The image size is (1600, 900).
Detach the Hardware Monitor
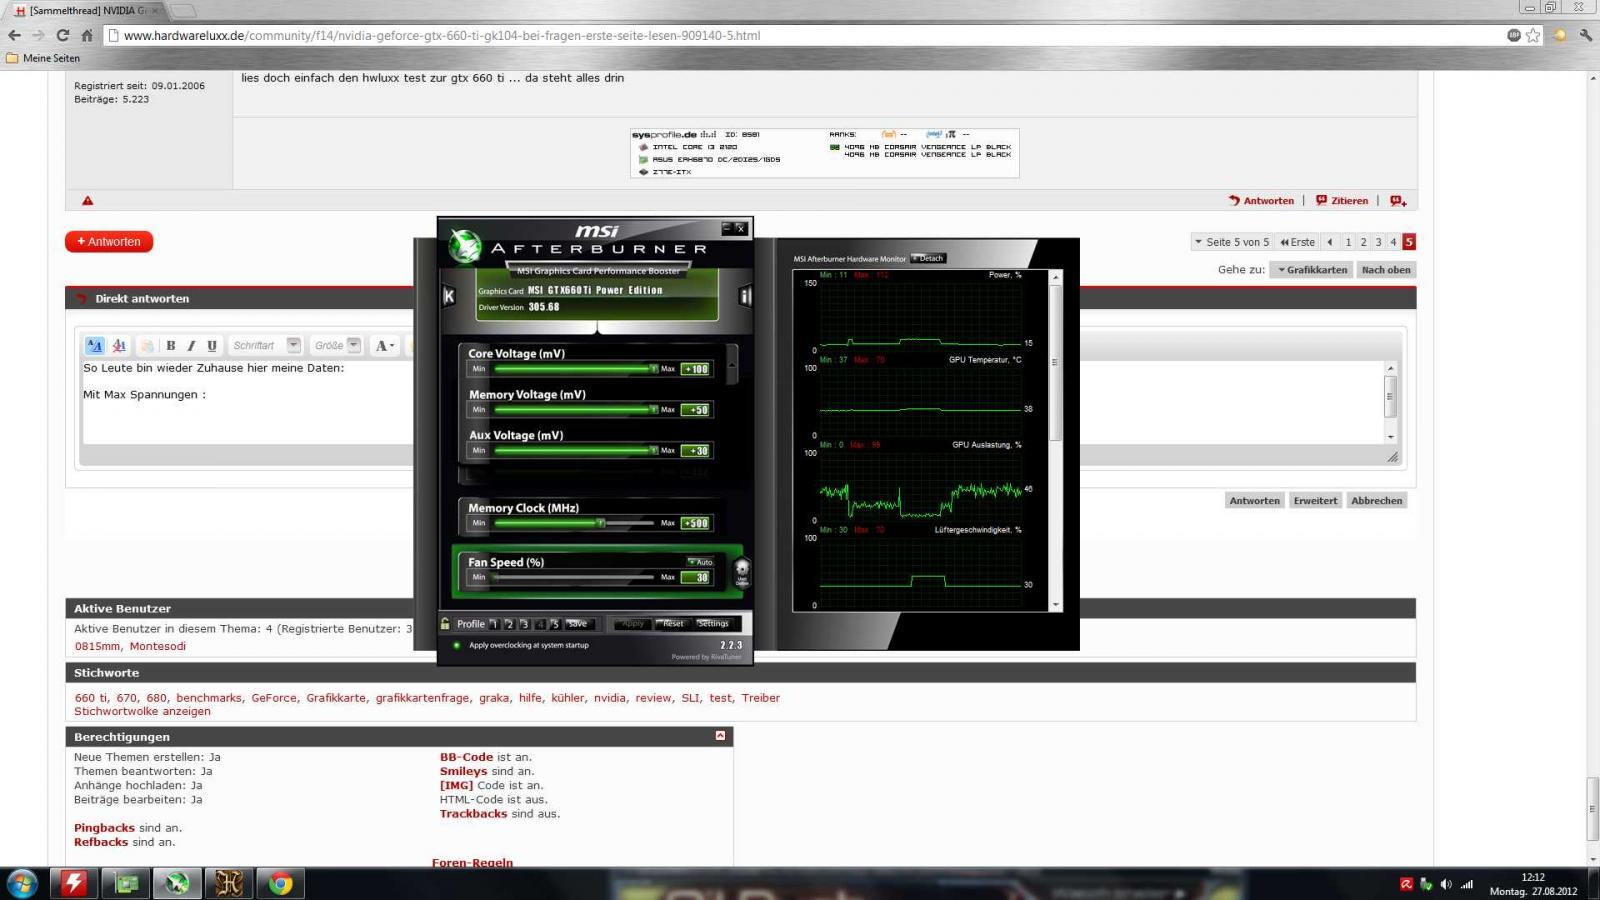[x=928, y=258]
